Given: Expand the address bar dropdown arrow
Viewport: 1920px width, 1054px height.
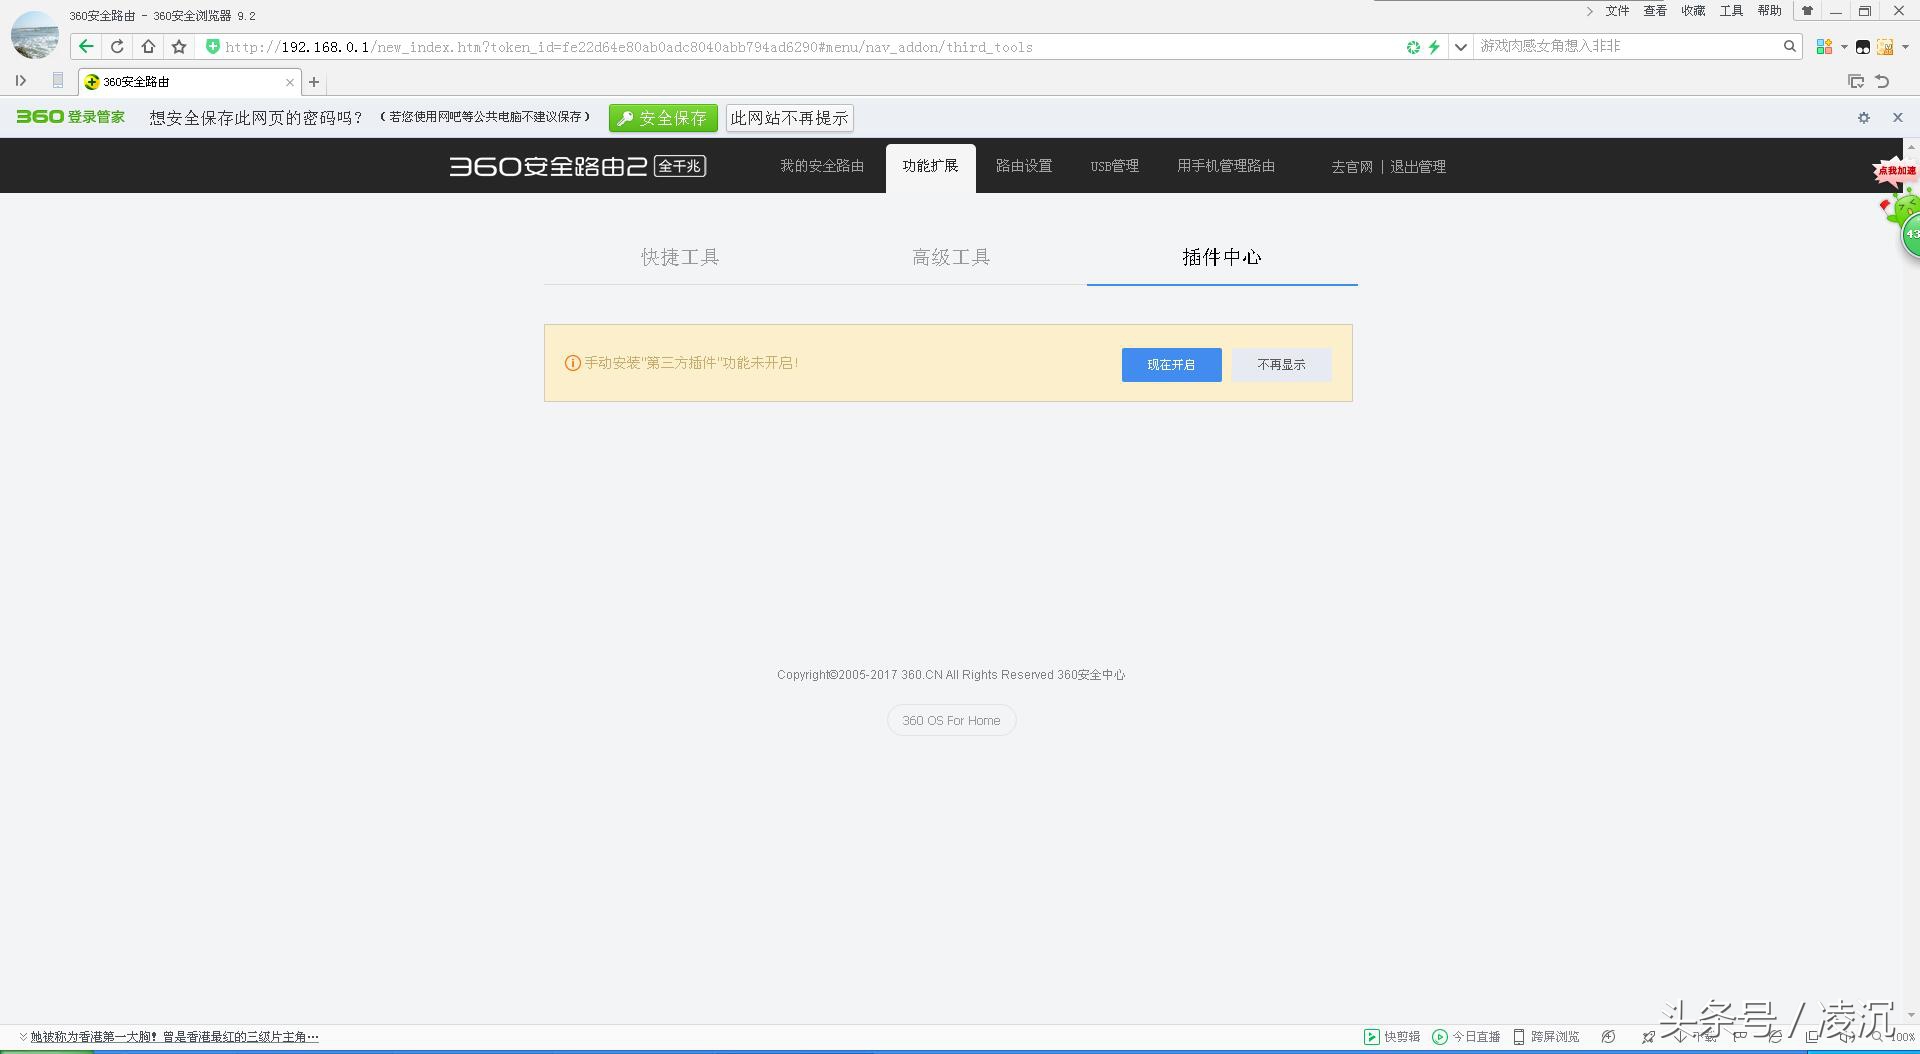Looking at the screenshot, I should (x=1460, y=47).
